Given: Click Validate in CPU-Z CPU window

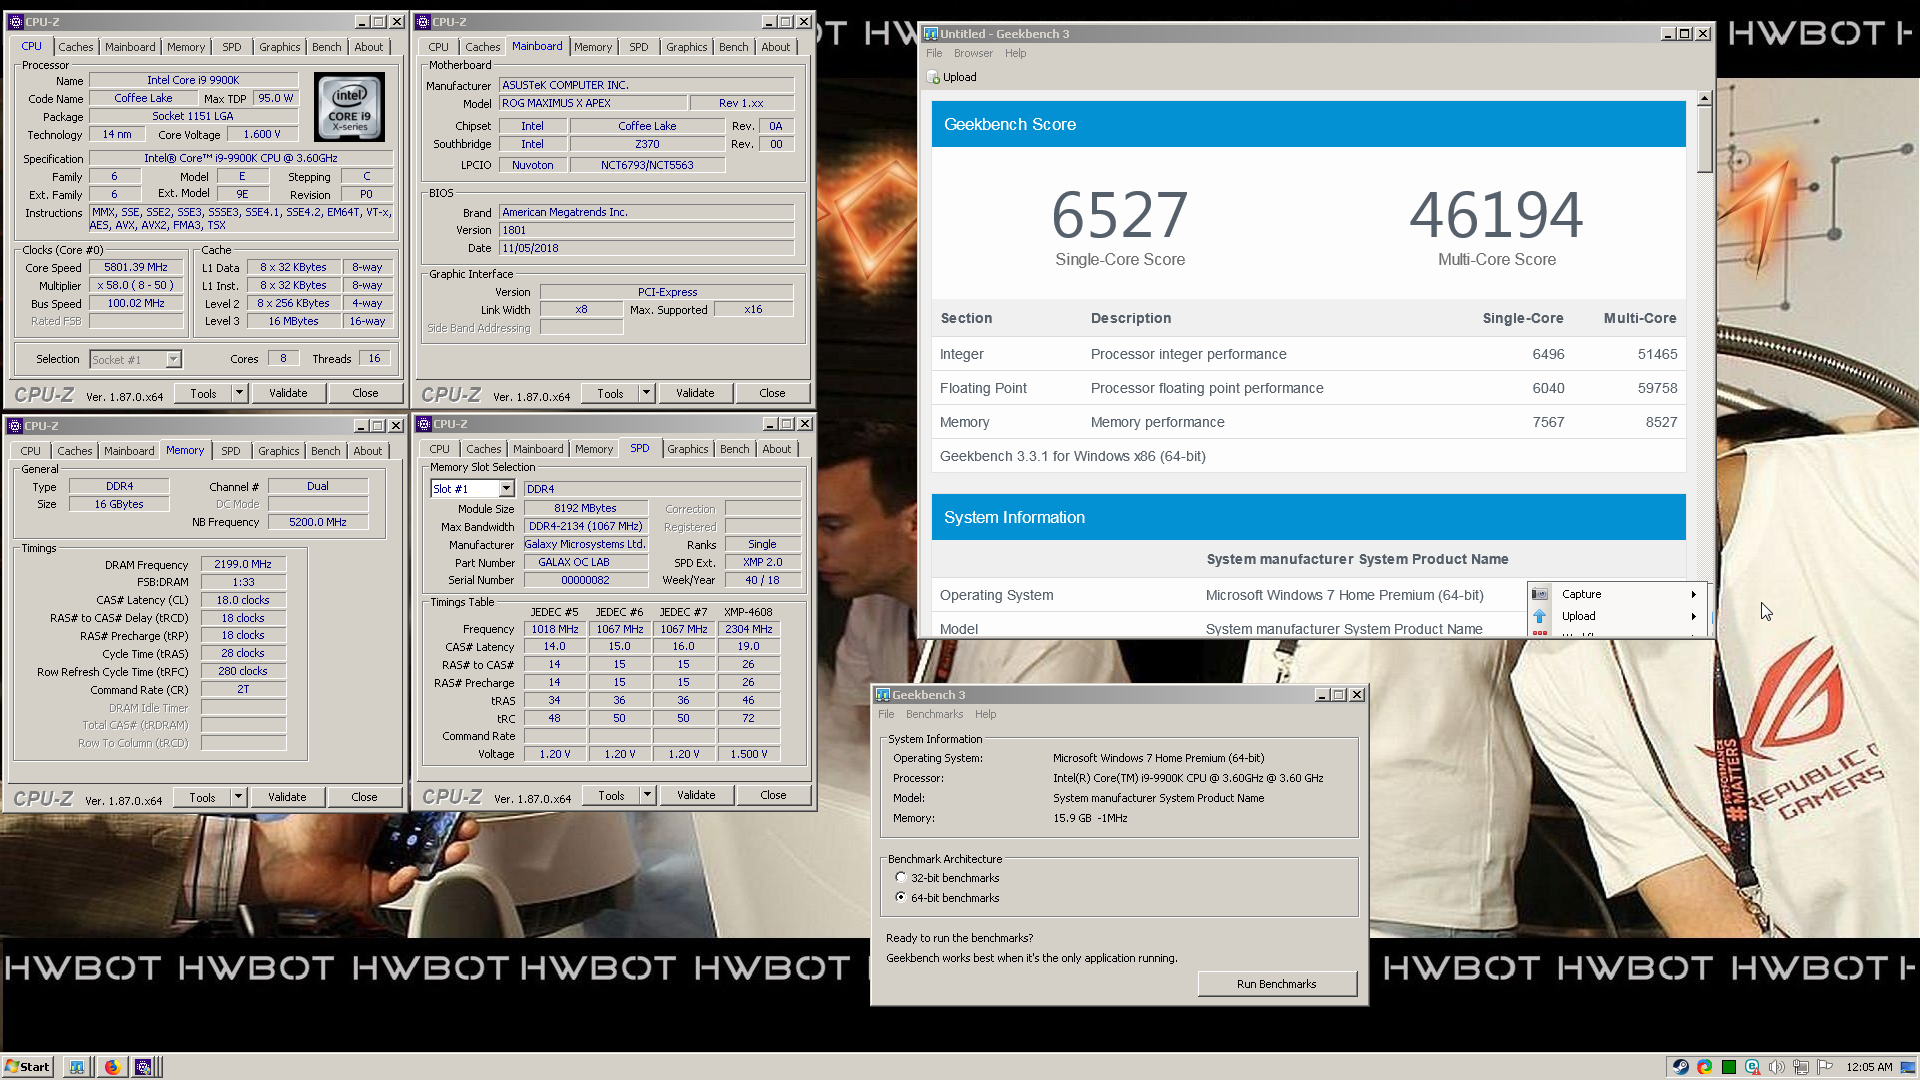Looking at the screenshot, I should (288, 393).
